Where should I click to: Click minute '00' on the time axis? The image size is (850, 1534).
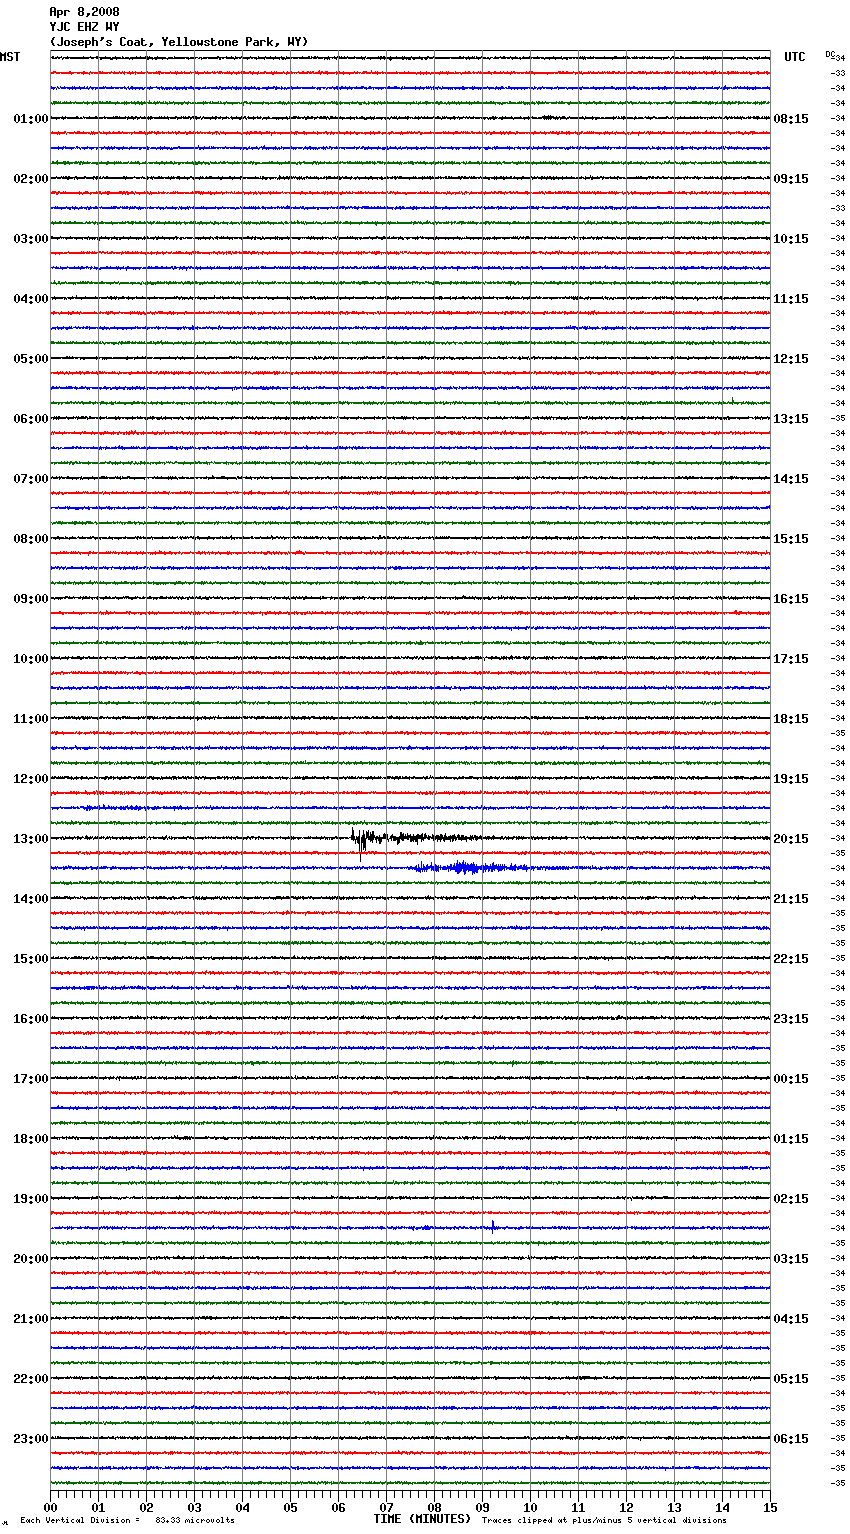tap(51, 1507)
